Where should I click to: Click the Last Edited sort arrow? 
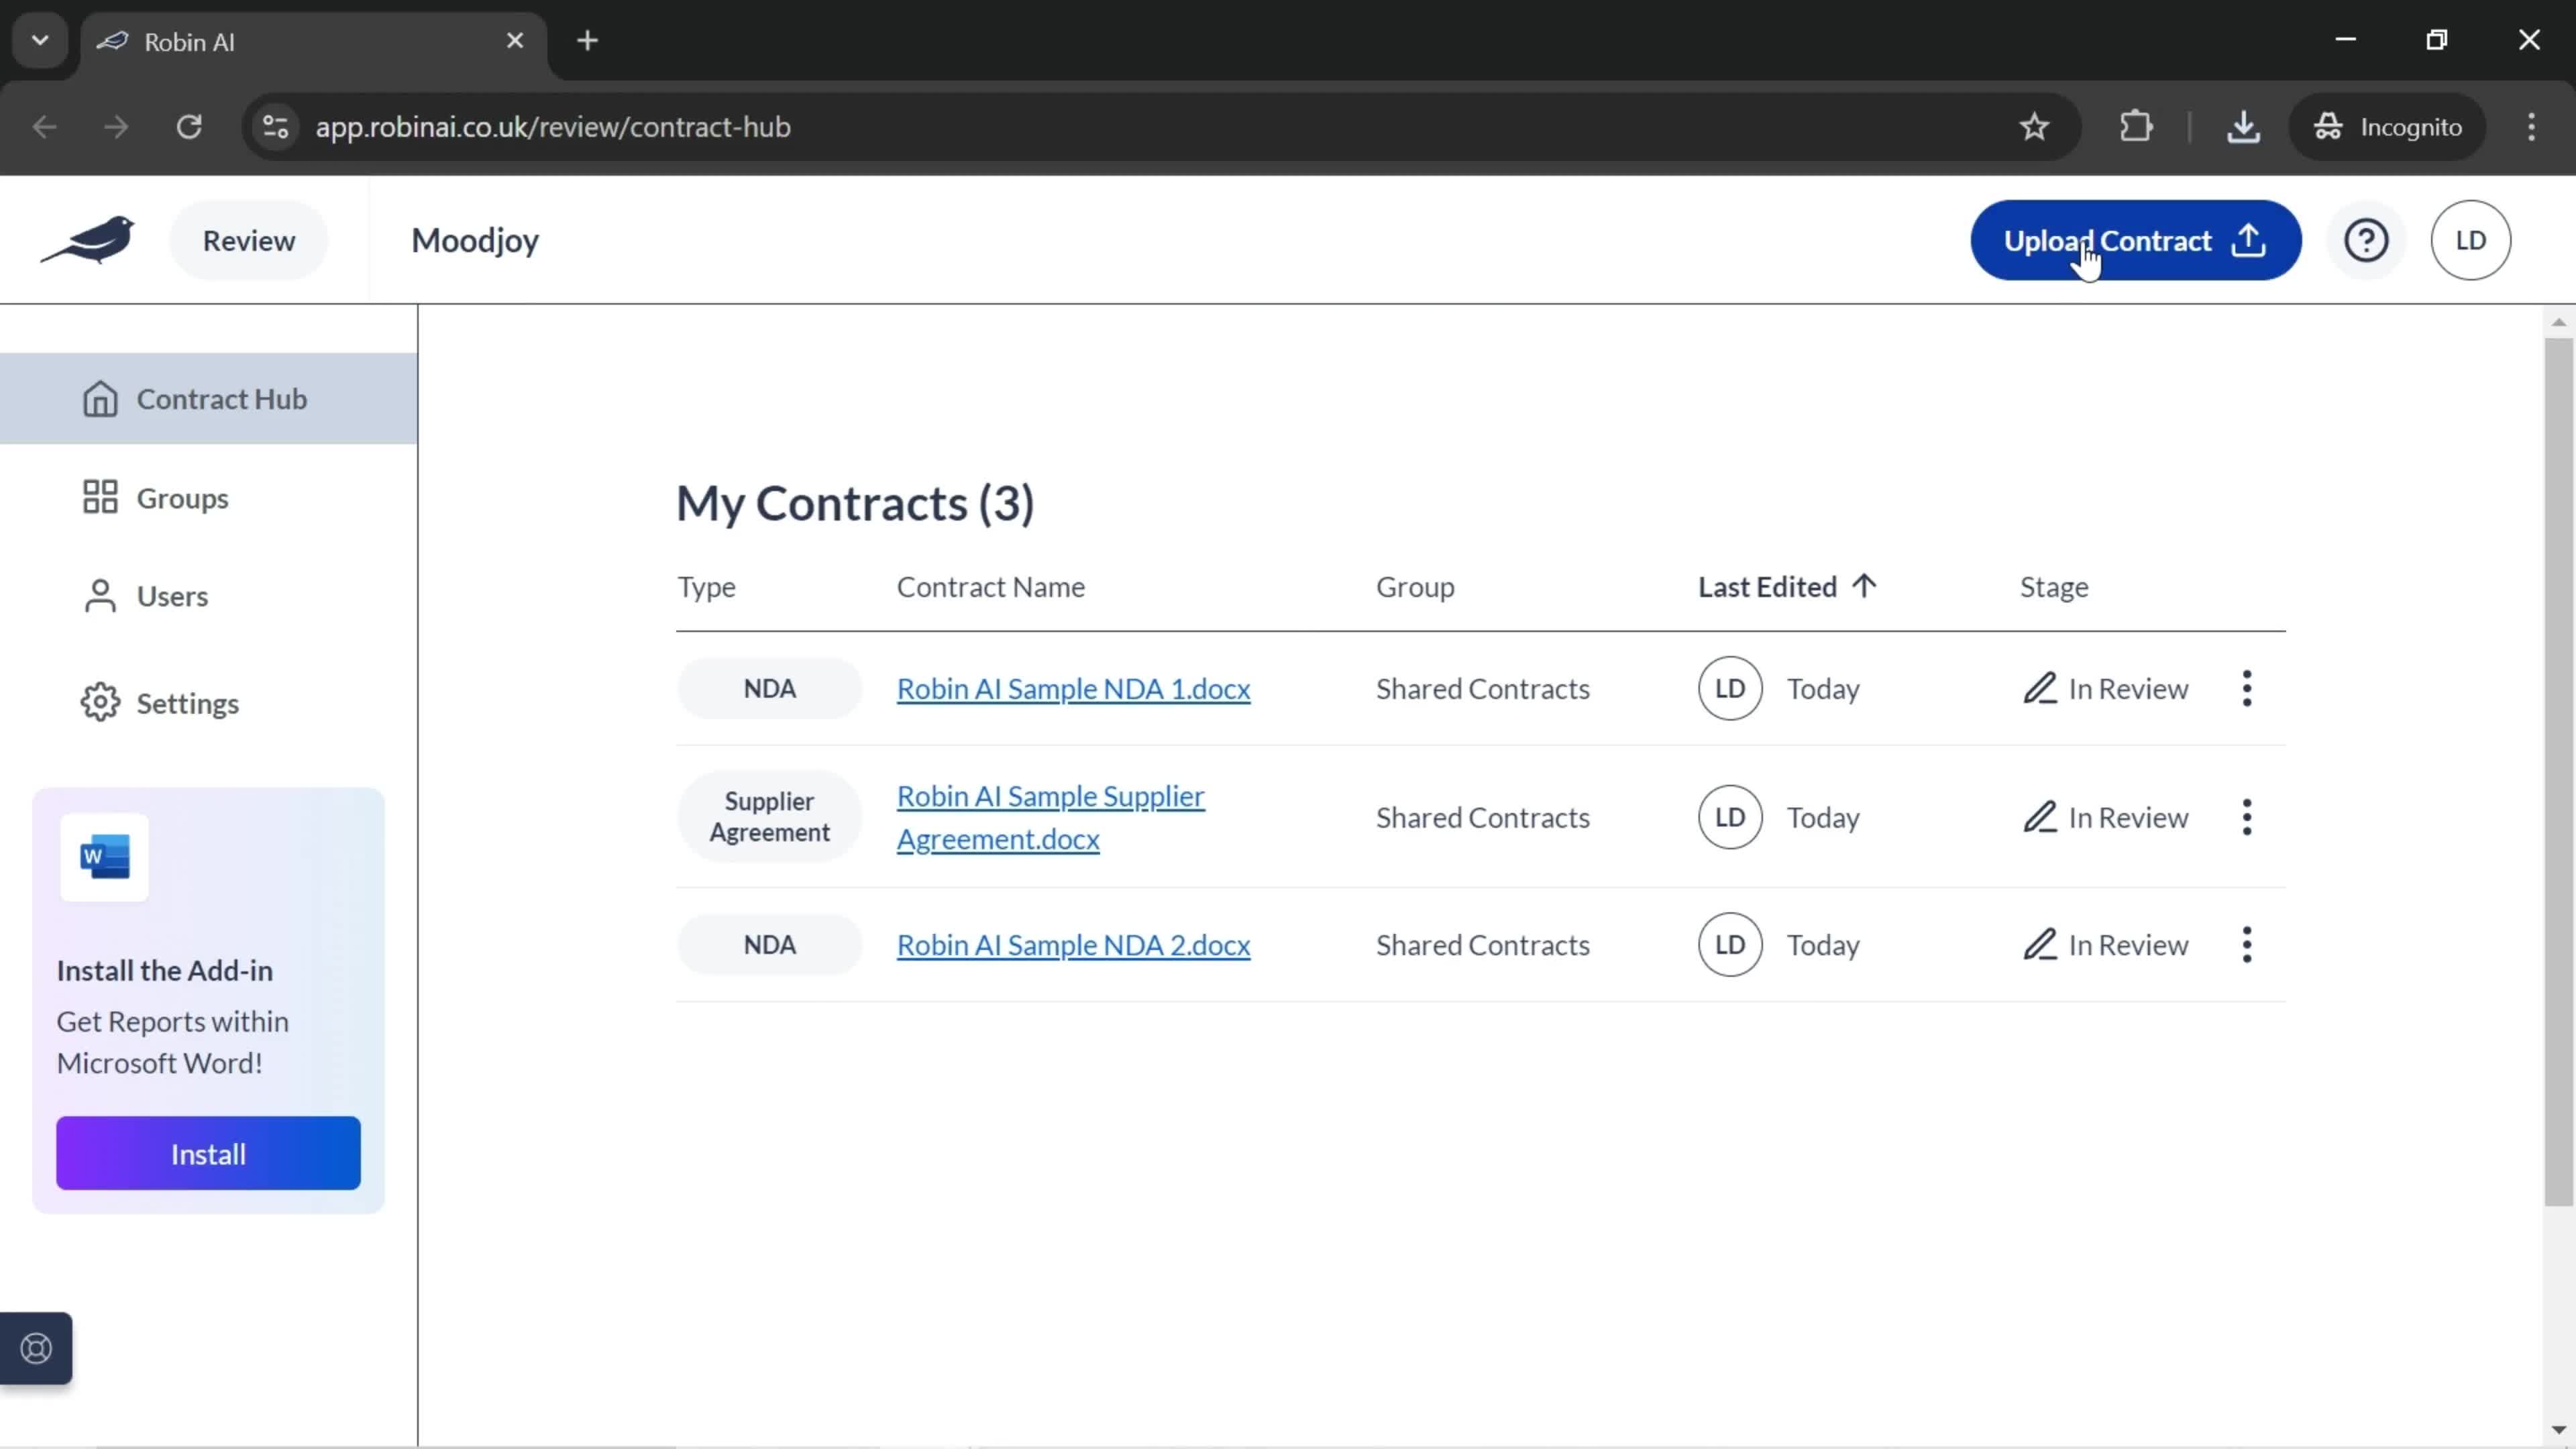pos(1865,586)
